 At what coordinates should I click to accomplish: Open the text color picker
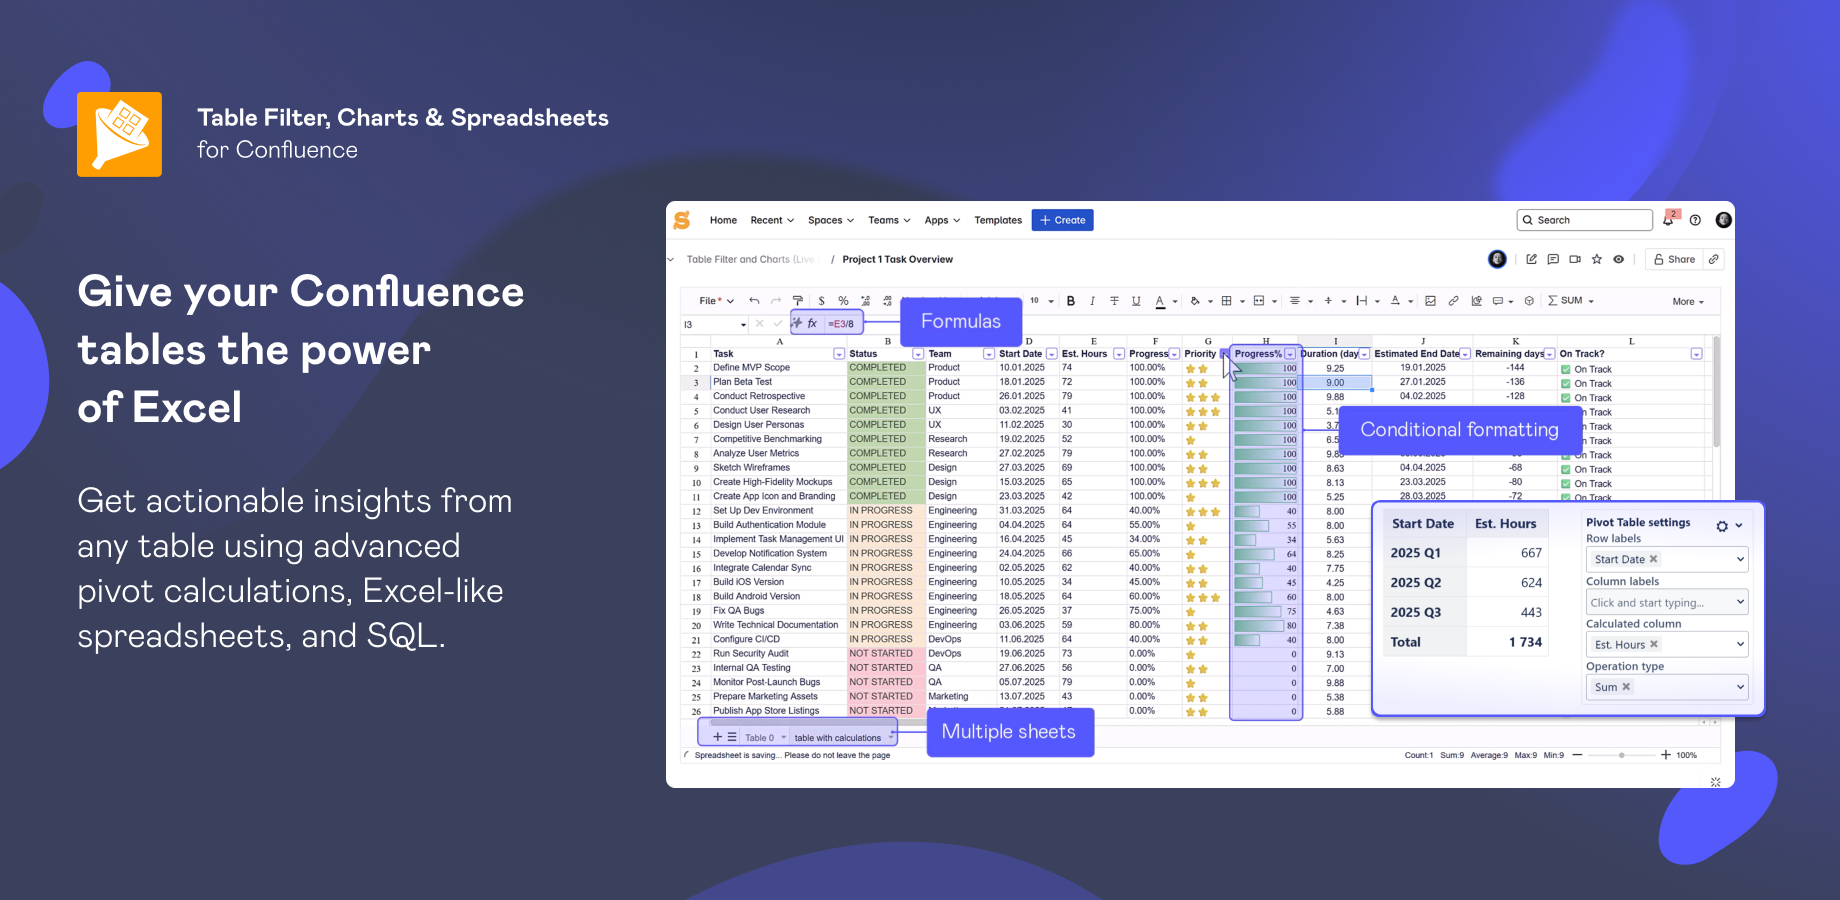coord(1160,301)
